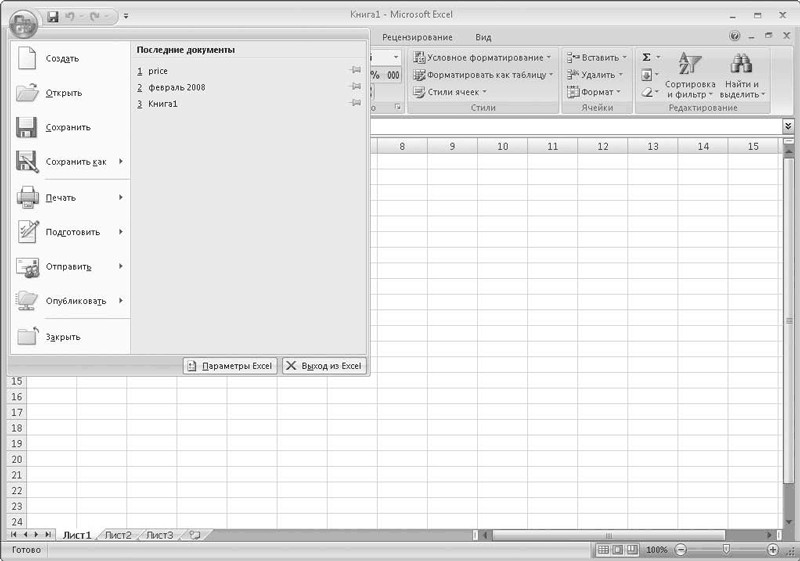Image resolution: width=800 pixels, height=561 pixels.
Task: Open the Find and Select binoculars tool
Action: click(x=741, y=65)
